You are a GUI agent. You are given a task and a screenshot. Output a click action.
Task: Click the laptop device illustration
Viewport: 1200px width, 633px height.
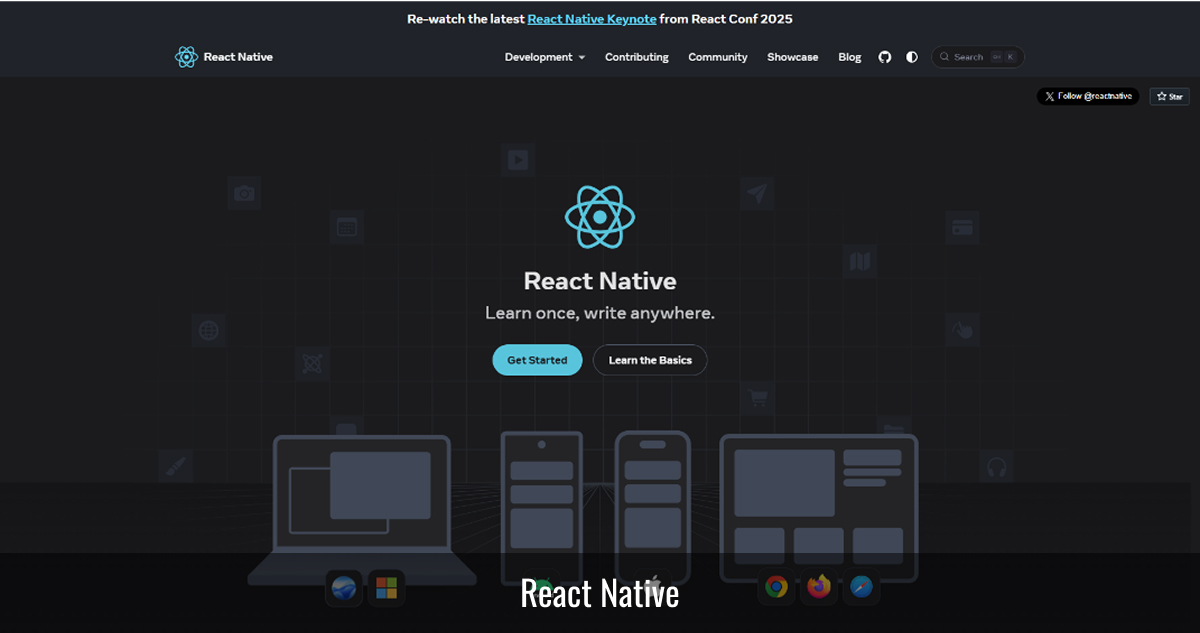click(362, 510)
